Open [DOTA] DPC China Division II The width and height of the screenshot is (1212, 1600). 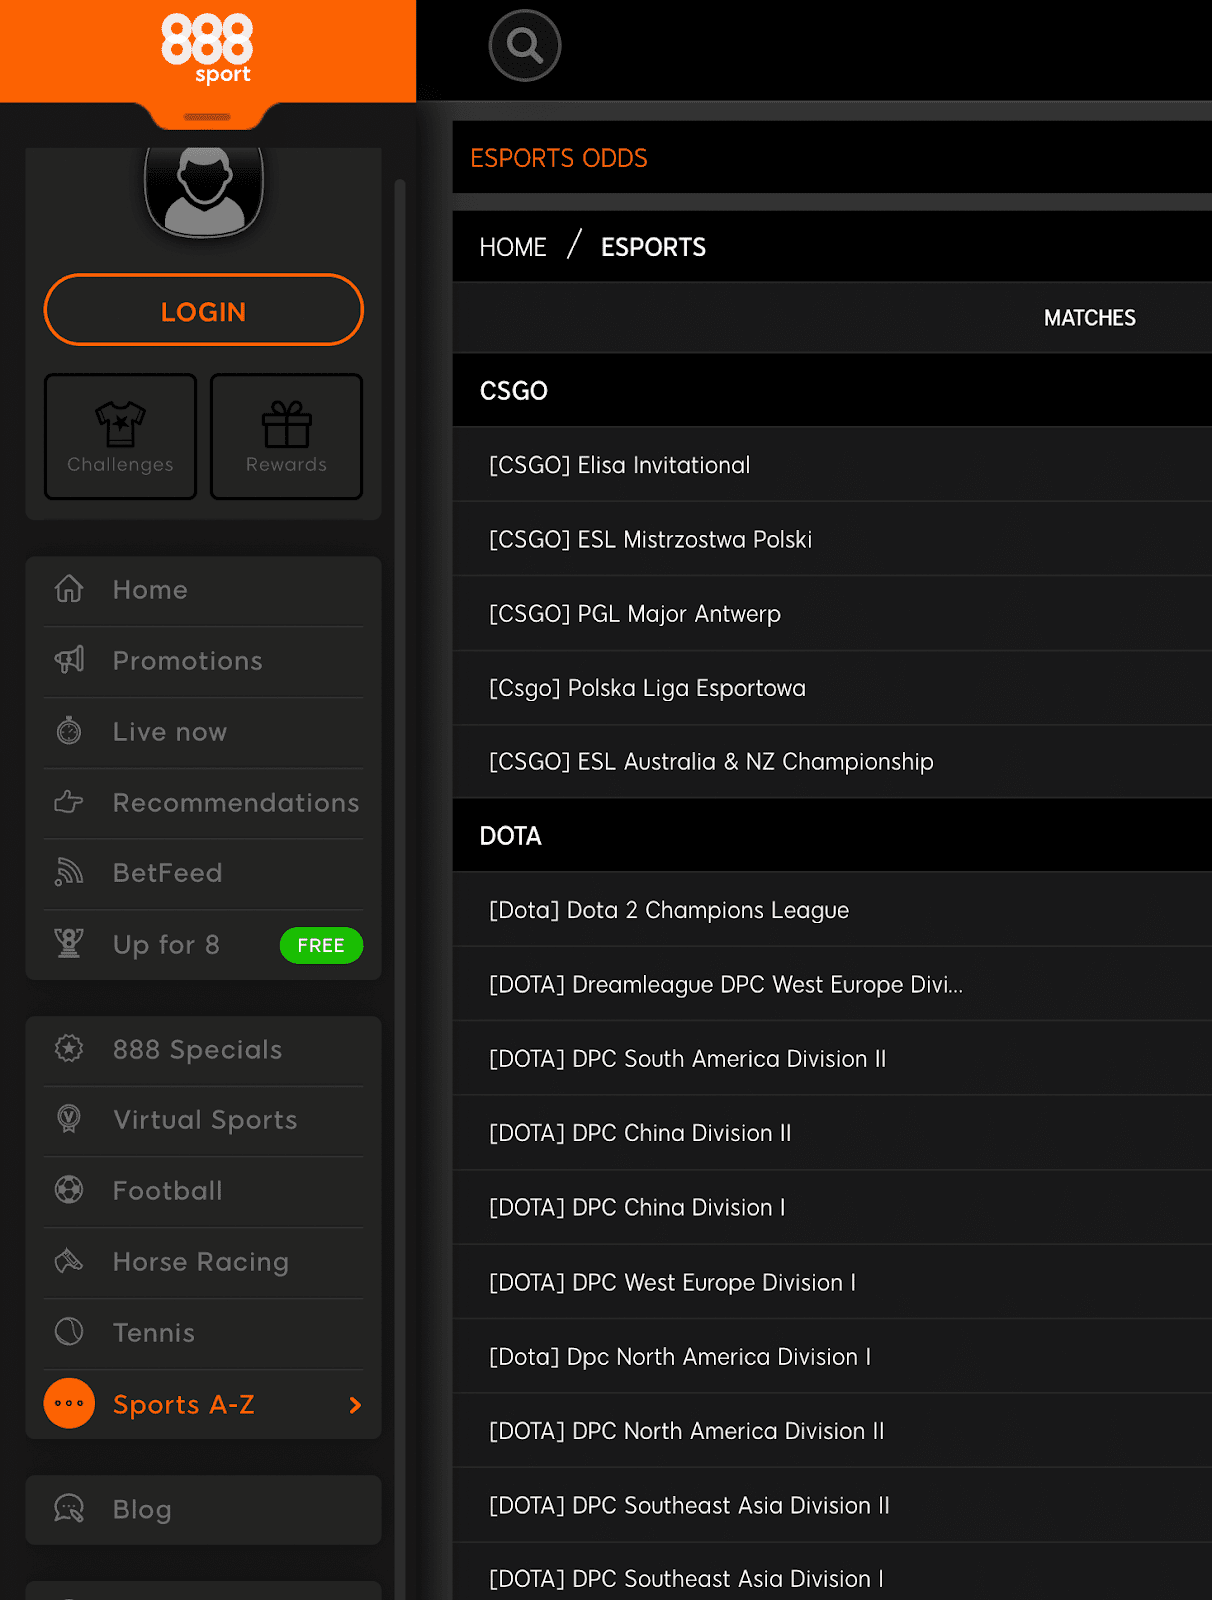832,1133
